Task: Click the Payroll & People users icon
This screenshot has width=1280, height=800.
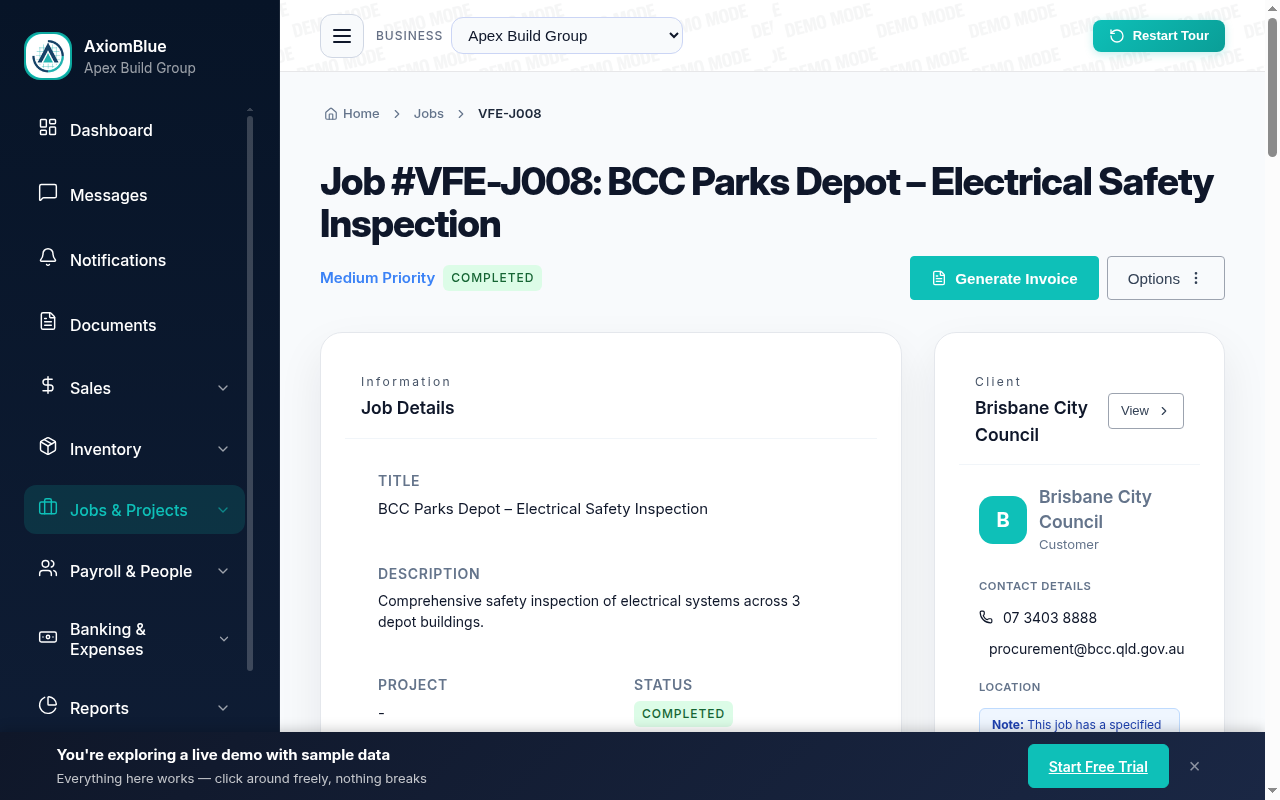Action: point(48,568)
